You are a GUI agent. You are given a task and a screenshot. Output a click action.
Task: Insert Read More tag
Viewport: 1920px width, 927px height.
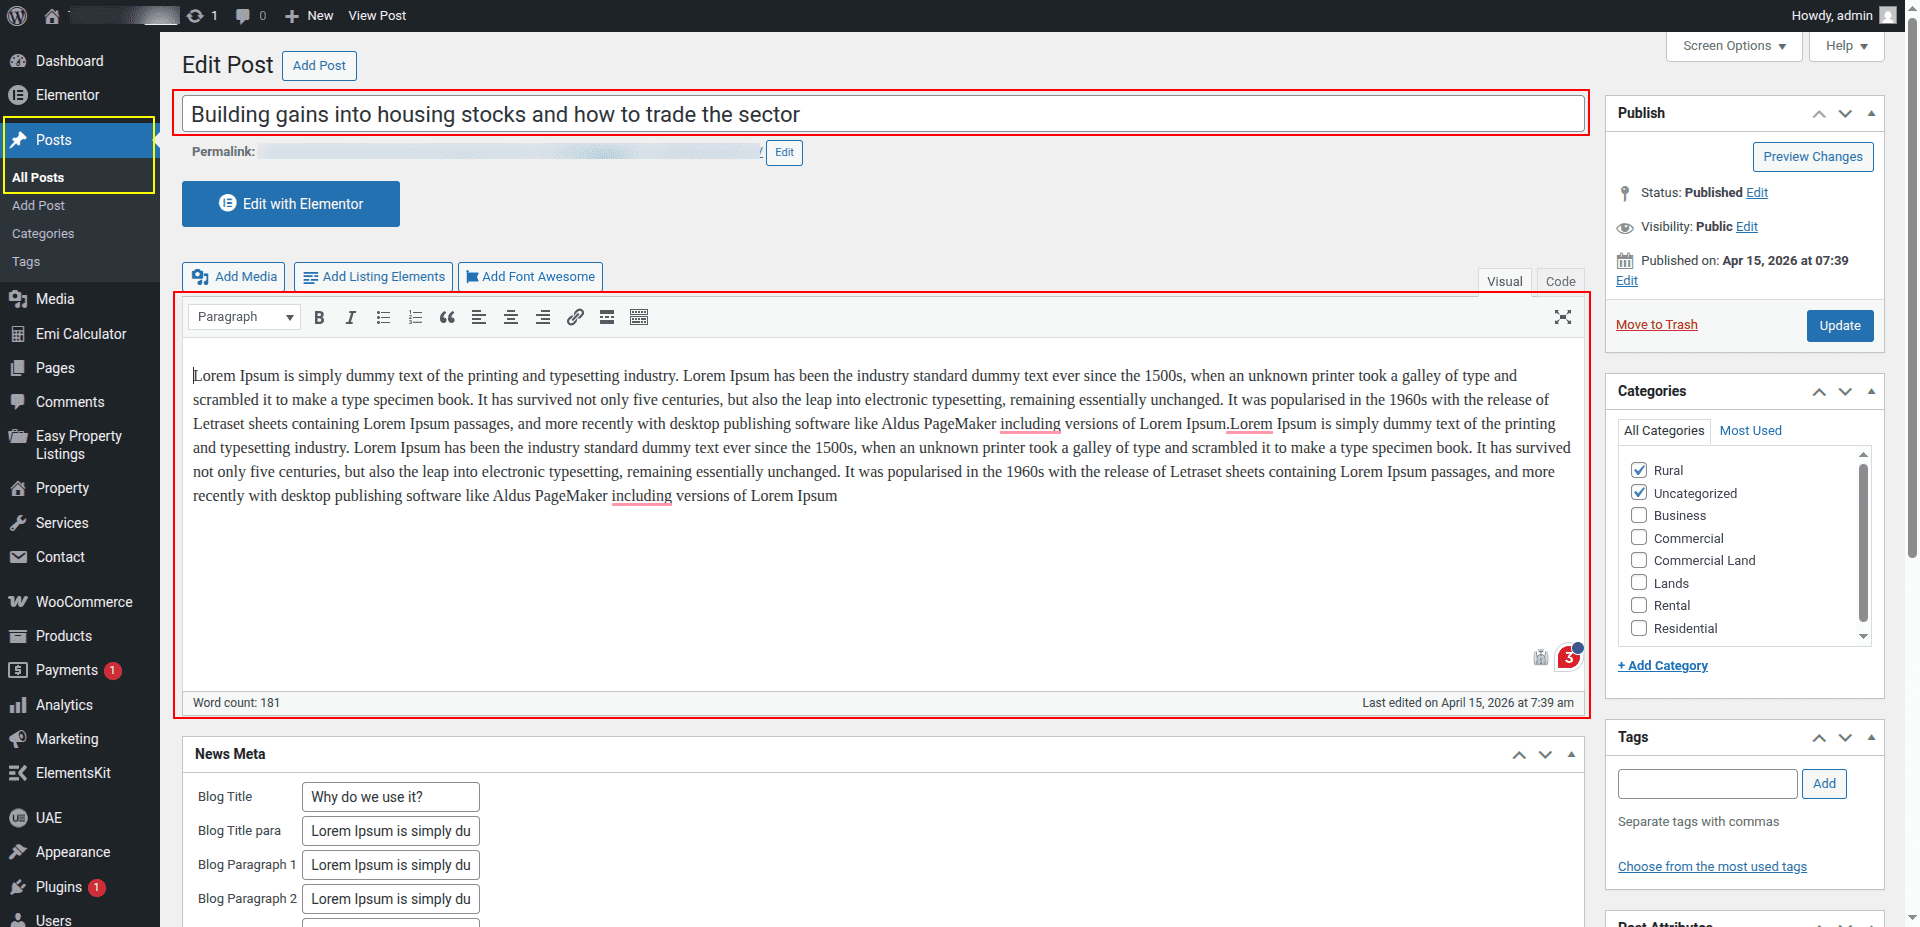[607, 318]
